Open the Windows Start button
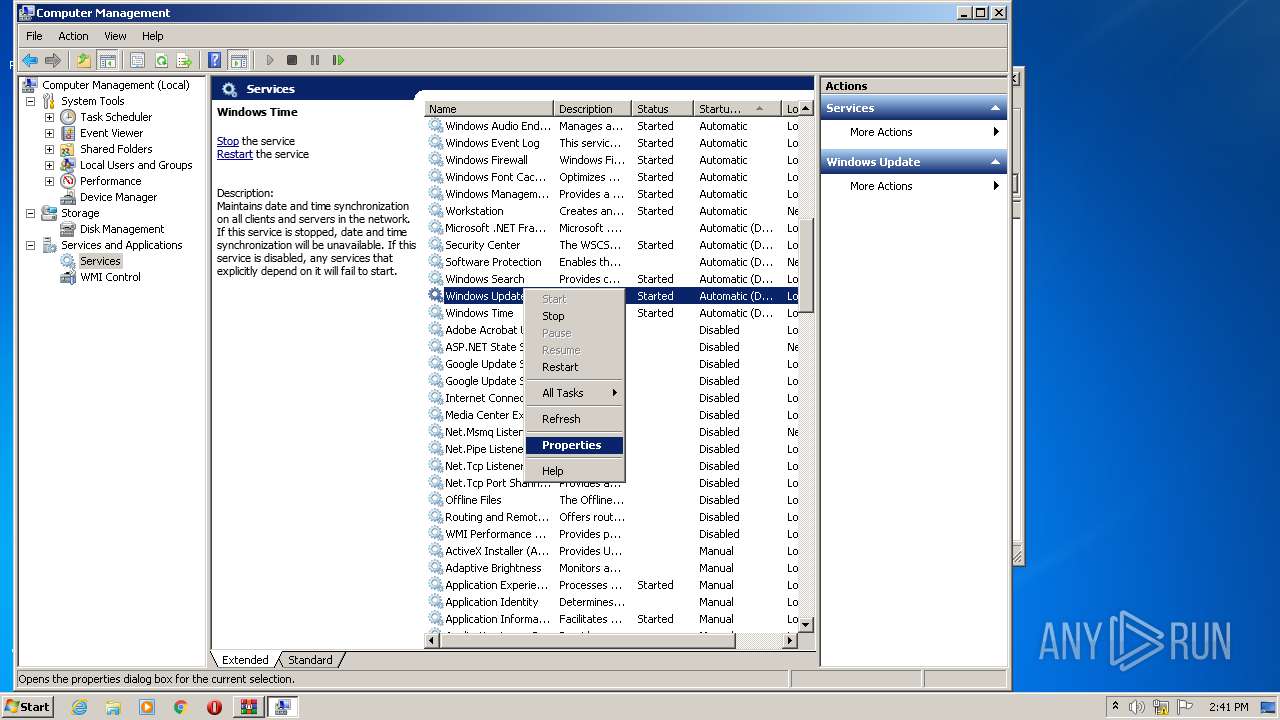 pyautogui.click(x=27, y=706)
